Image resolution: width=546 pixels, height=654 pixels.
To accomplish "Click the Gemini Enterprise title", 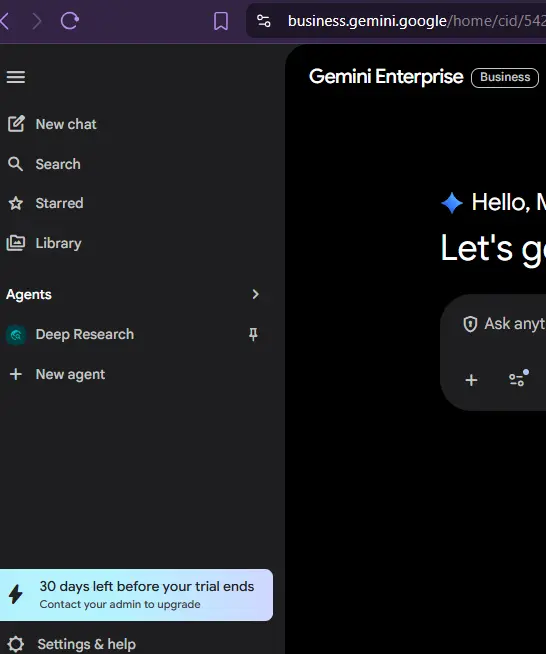I will coord(386,77).
